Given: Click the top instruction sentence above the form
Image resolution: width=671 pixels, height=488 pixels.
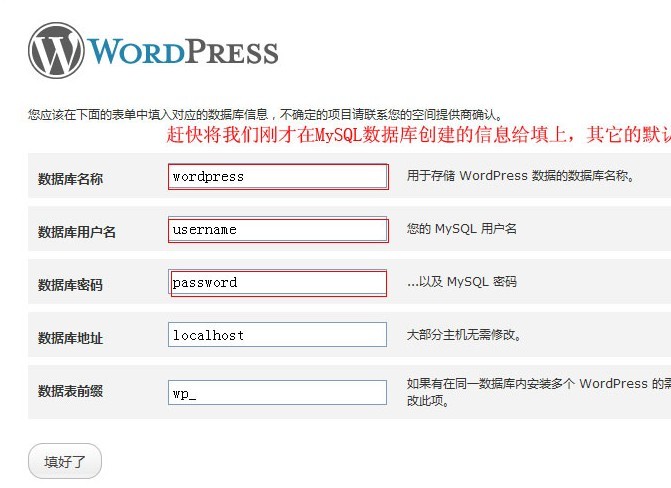Looking at the screenshot, I should tap(266, 115).
